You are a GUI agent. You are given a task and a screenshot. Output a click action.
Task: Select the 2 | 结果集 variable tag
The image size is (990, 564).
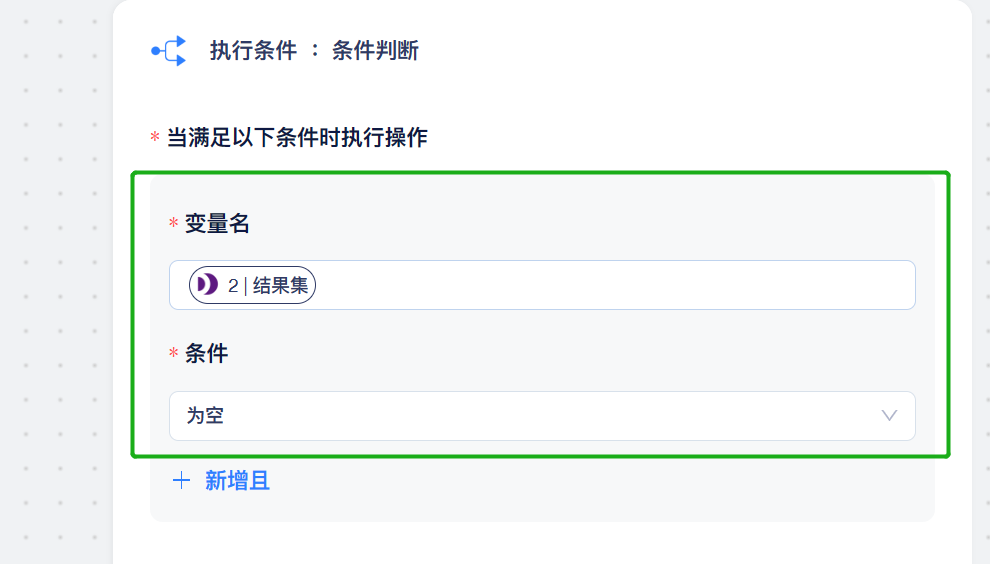pyautogui.click(x=252, y=285)
